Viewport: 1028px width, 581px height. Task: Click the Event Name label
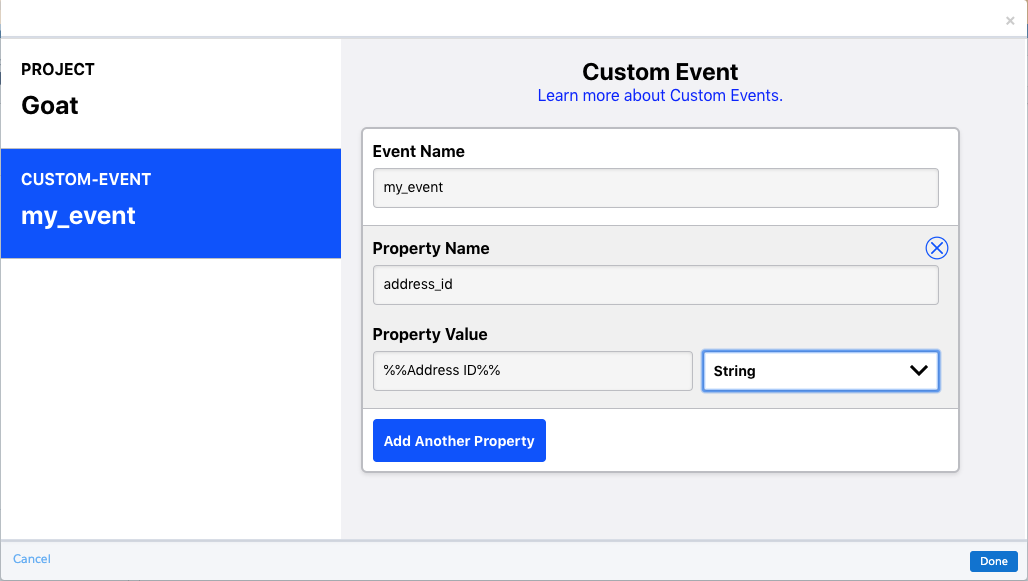pyautogui.click(x=418, y=151)
